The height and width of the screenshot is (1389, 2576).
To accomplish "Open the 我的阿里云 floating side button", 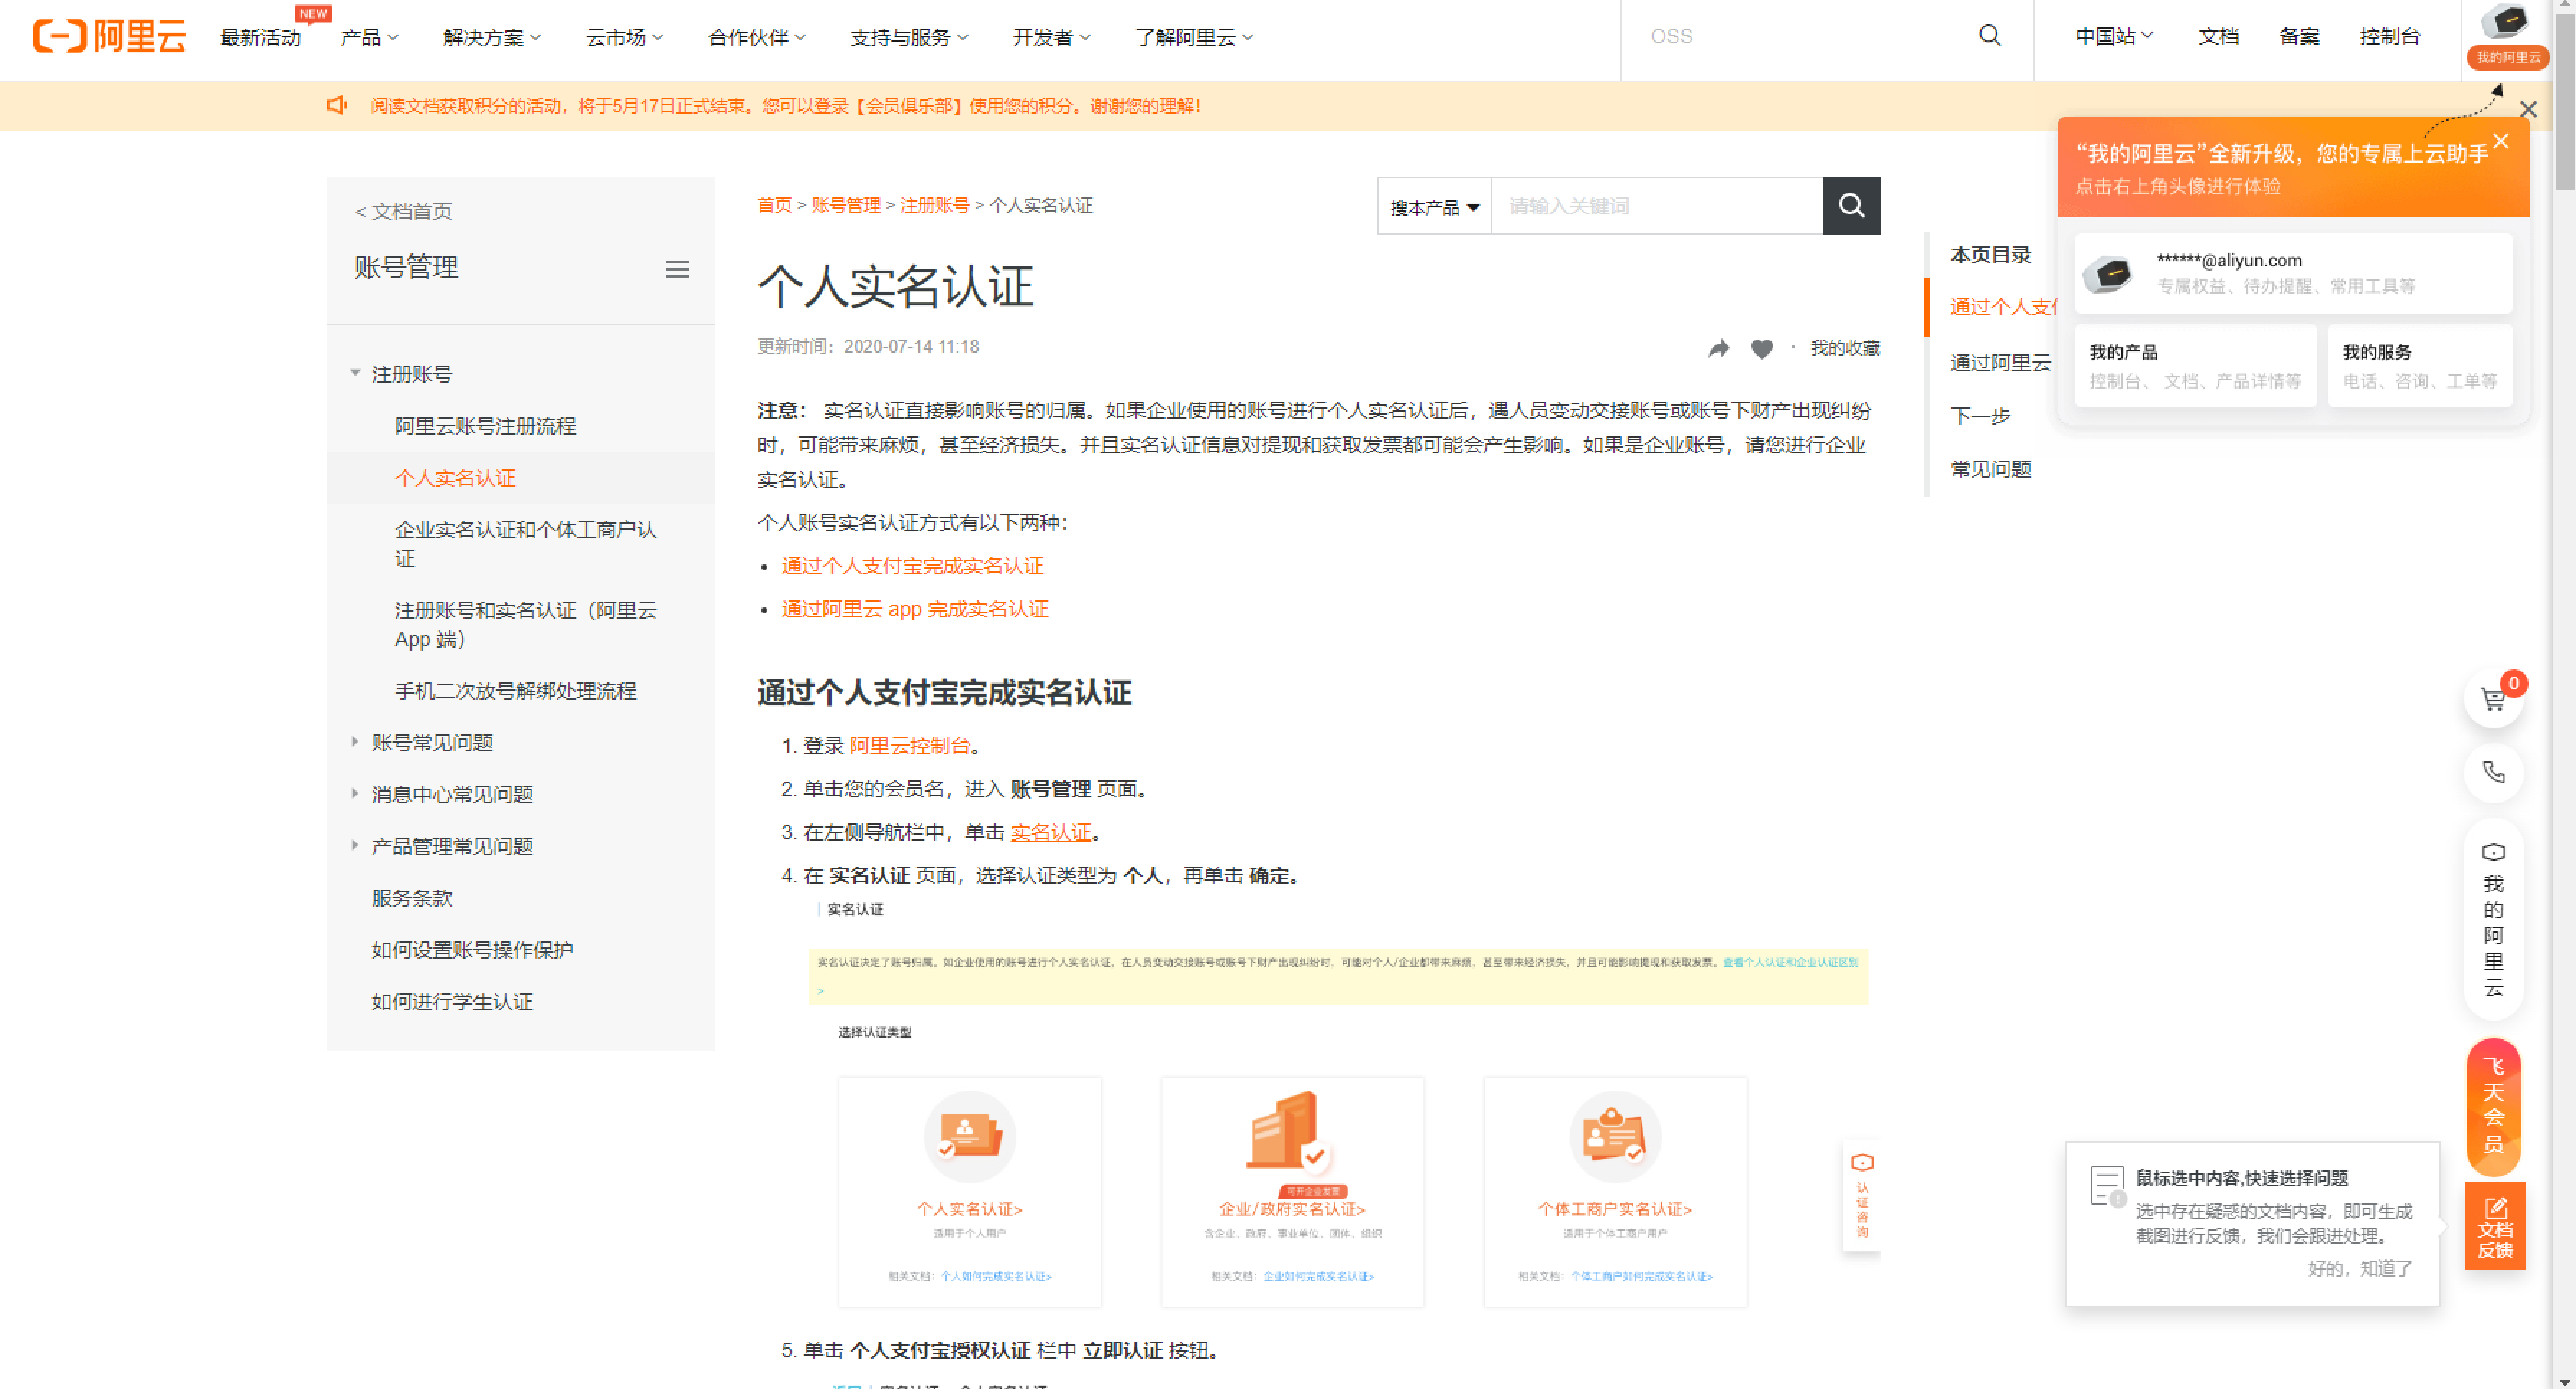I will [x=2493, y=919].
